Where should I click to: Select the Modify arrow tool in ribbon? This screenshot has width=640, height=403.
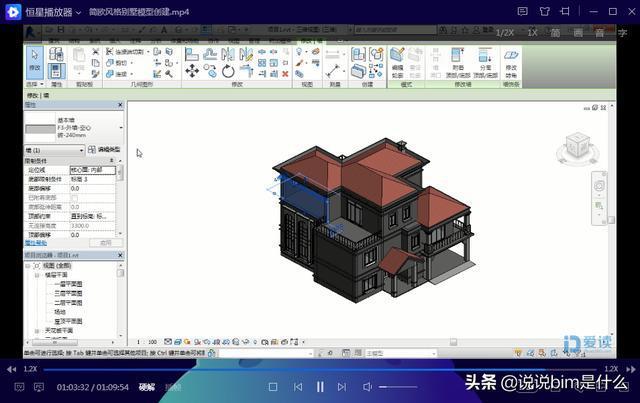coord(34,60)
